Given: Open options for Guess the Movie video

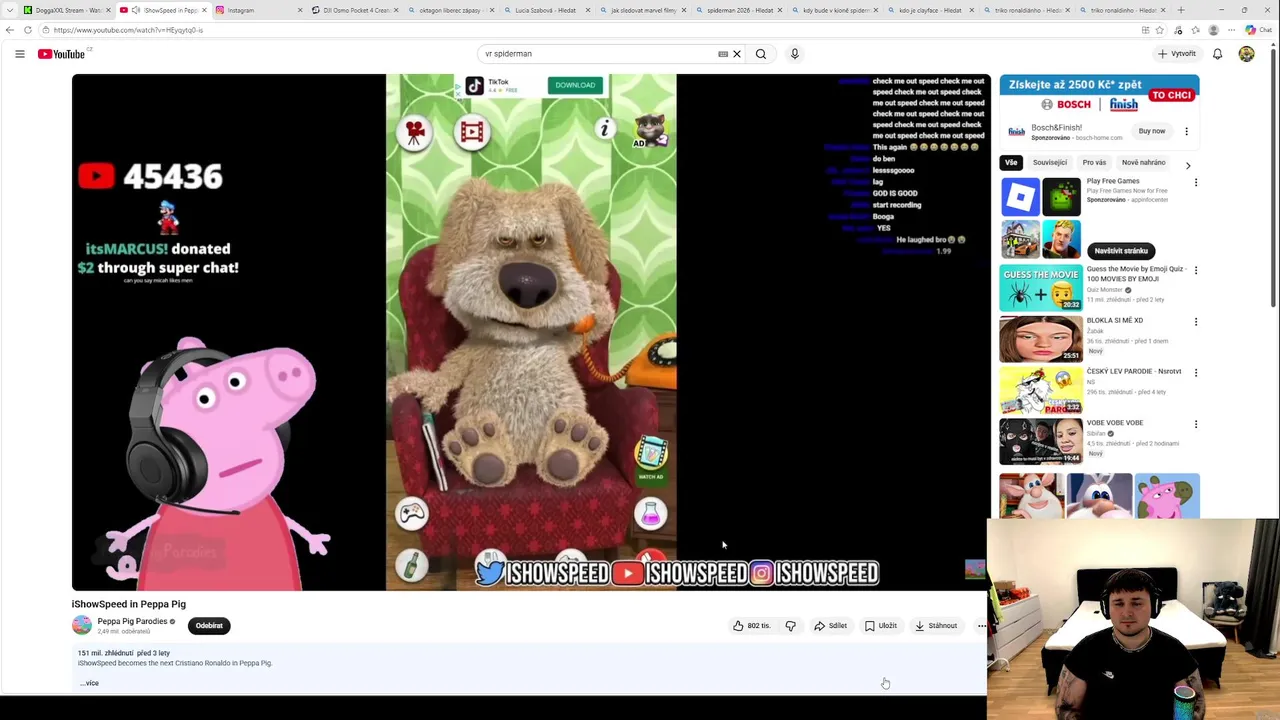Looking at the screenshot, I should 1195,270.
